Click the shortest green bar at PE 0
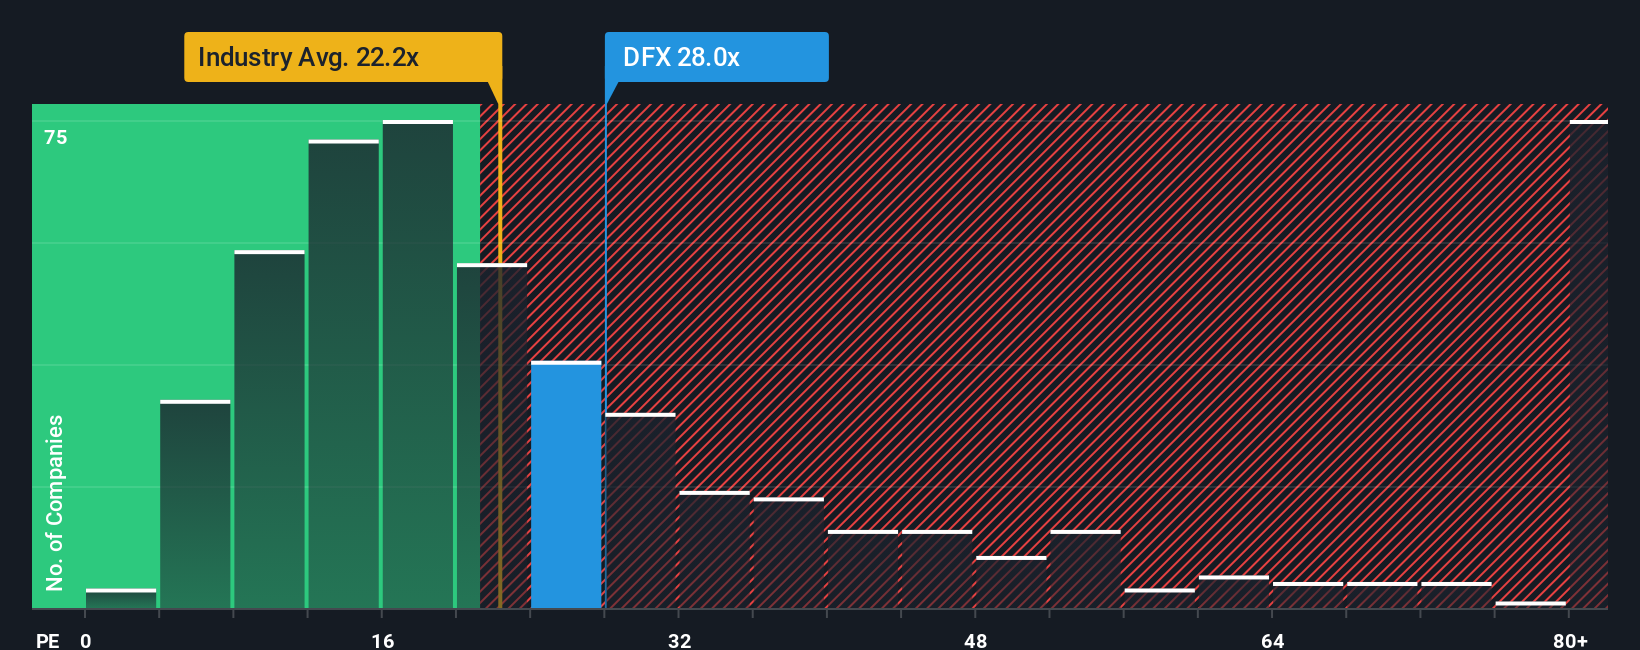The height and width of the screenshot is (650, 1640). click(x=121, y=598)
